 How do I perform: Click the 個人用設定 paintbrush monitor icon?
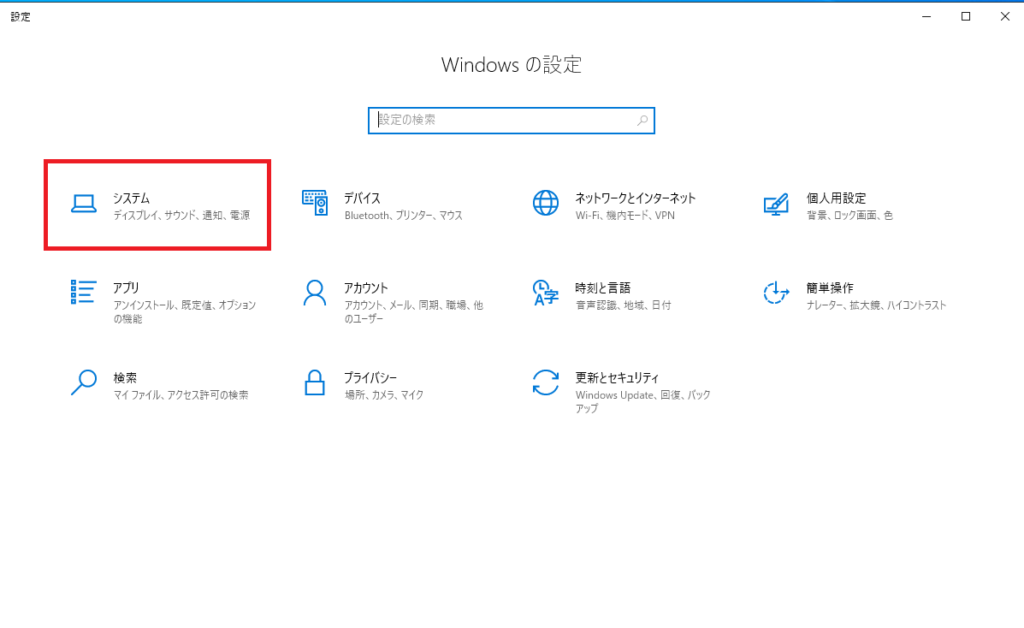point(776,204)
